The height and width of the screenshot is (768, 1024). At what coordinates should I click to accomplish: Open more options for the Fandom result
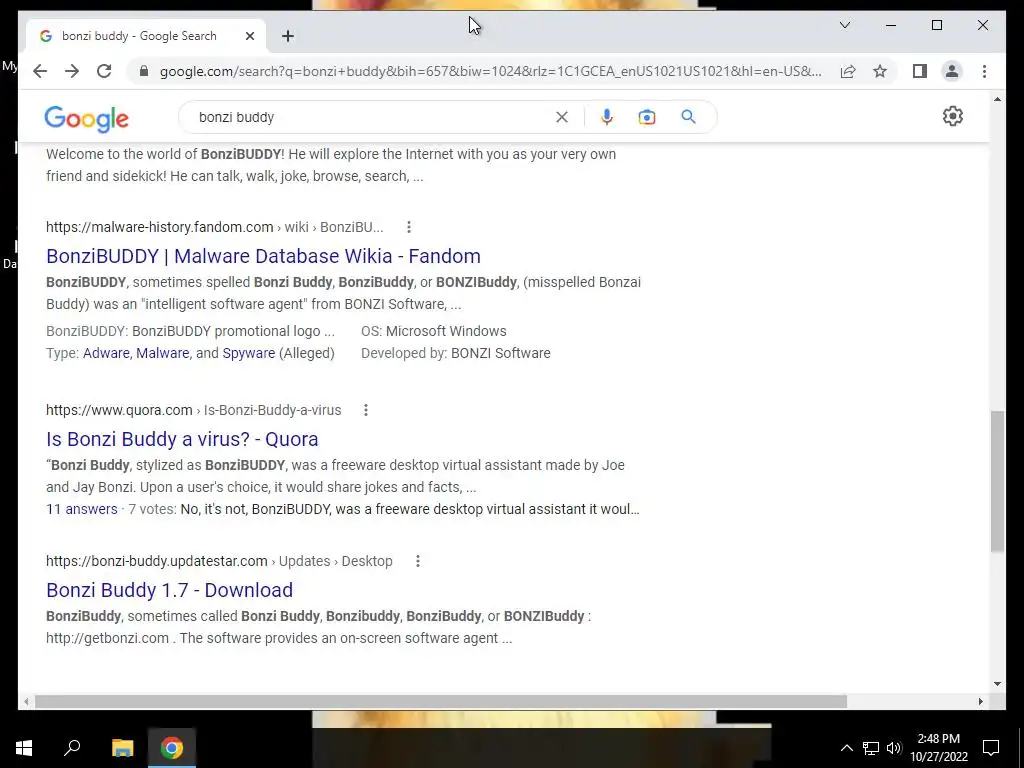pos(409,227)
